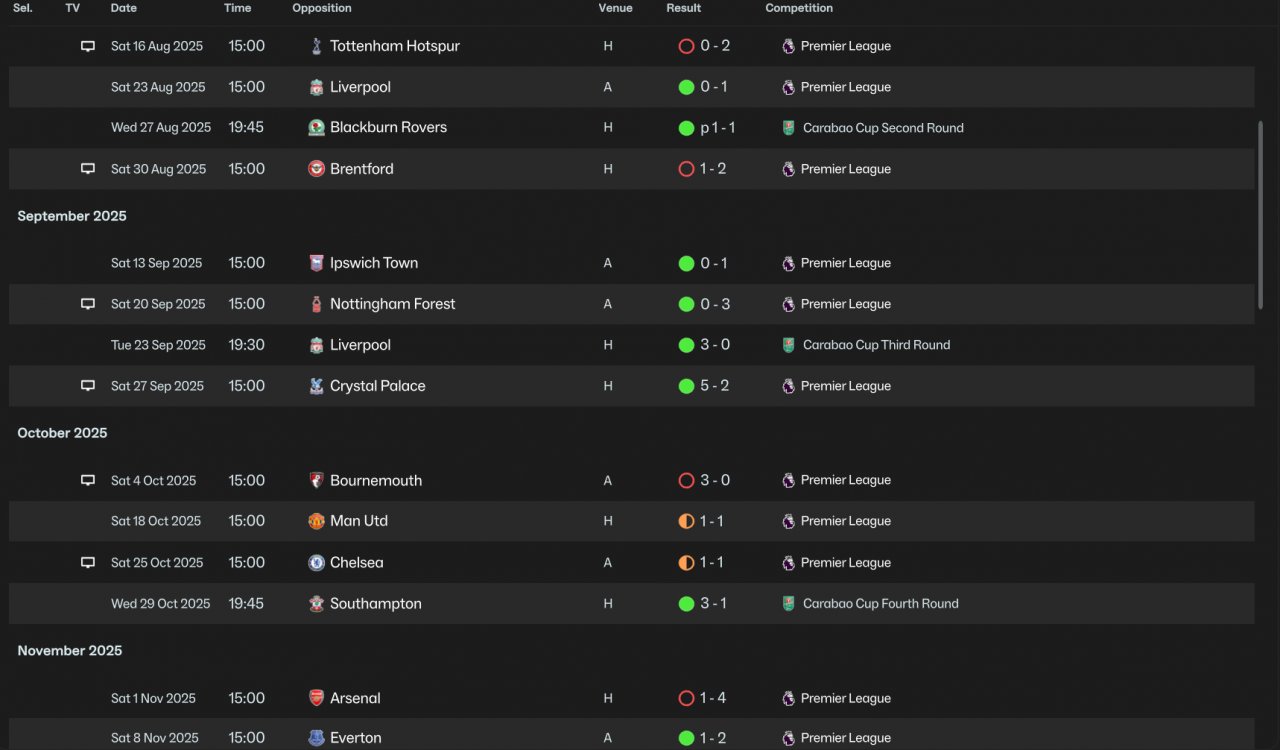Click the Premier League logo on Arsenal row

point(788,698)
